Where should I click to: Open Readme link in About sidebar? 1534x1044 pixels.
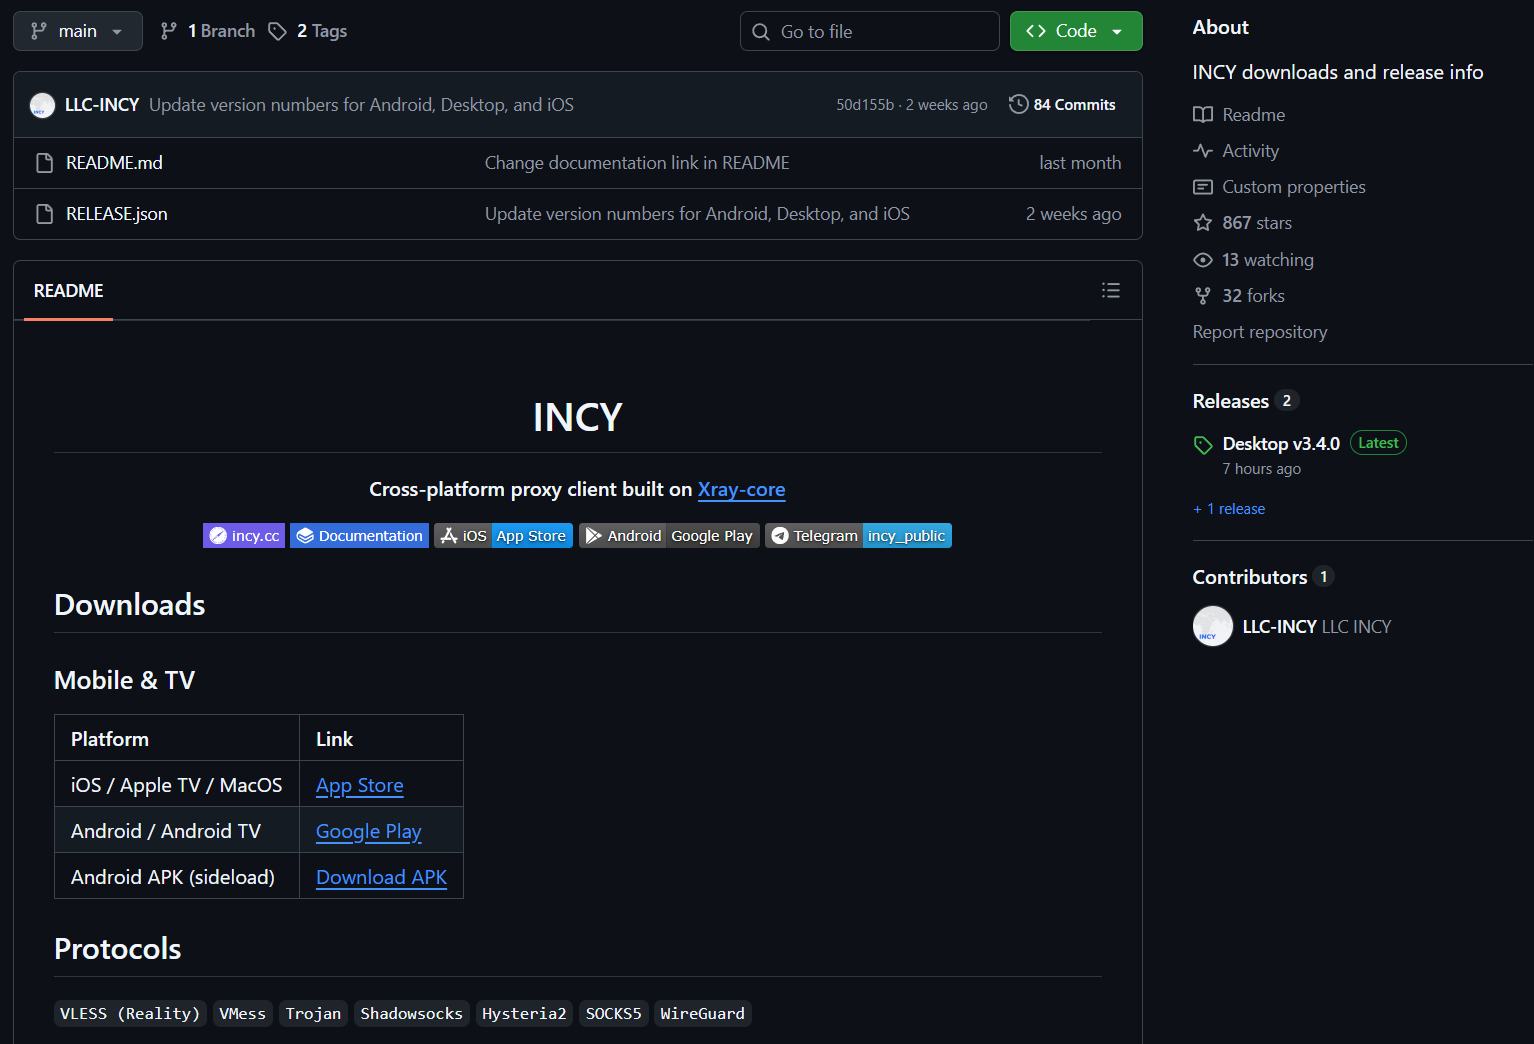pyautogui.click(x=1253, y=115)
